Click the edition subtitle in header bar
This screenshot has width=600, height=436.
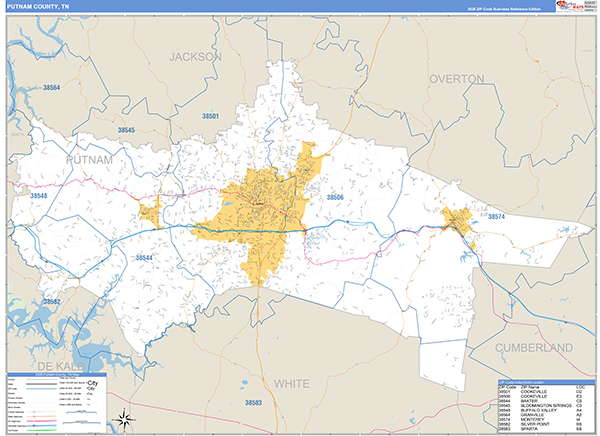click(504, 9)
